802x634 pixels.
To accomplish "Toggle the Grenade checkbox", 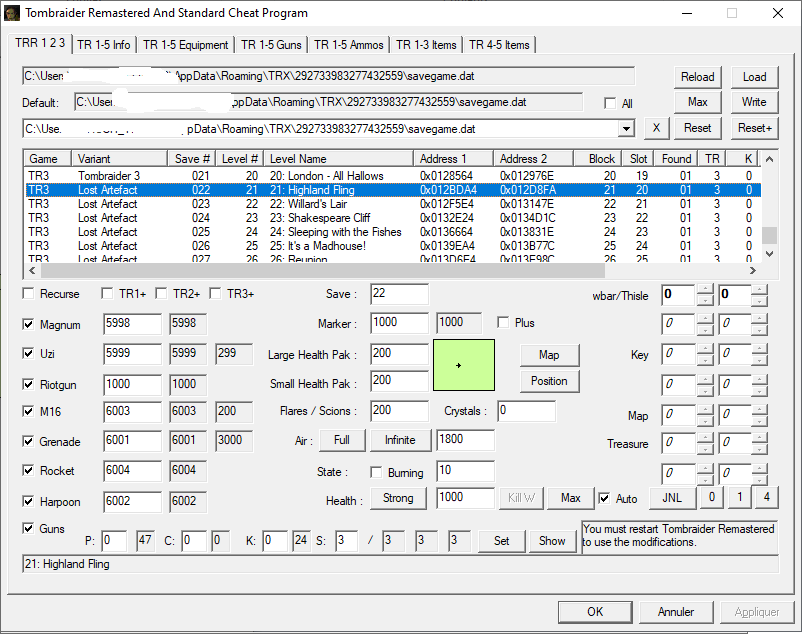I will (x=29, y=441).
